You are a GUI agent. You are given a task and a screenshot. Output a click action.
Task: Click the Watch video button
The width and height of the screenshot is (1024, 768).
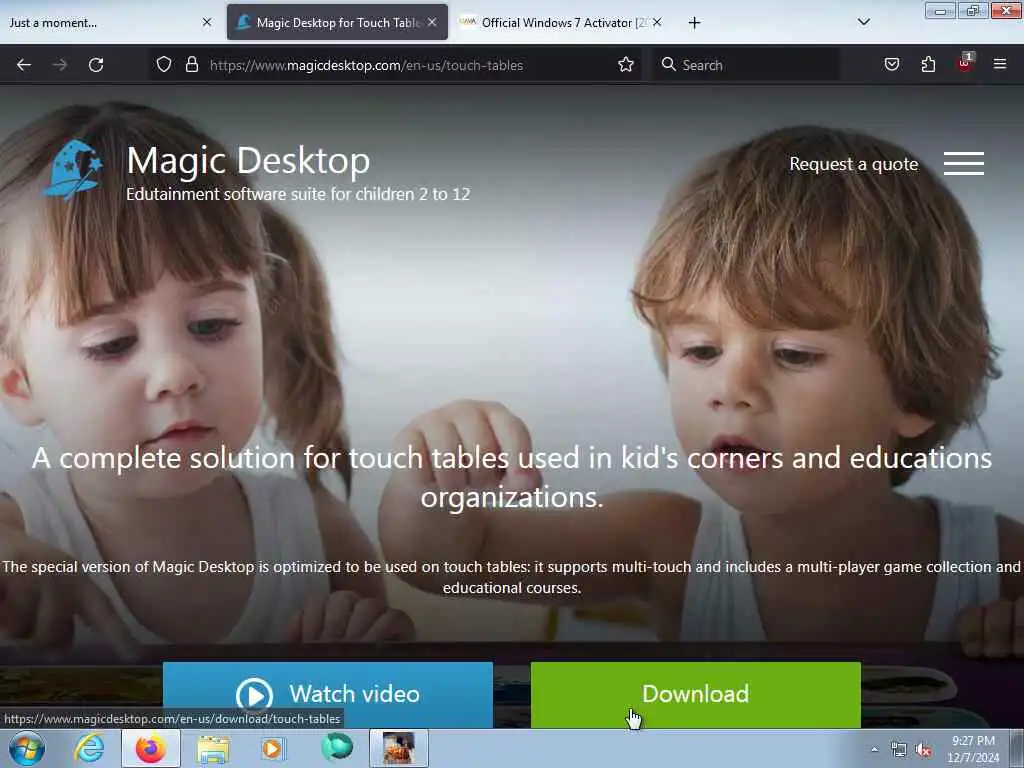coord(328,694)
